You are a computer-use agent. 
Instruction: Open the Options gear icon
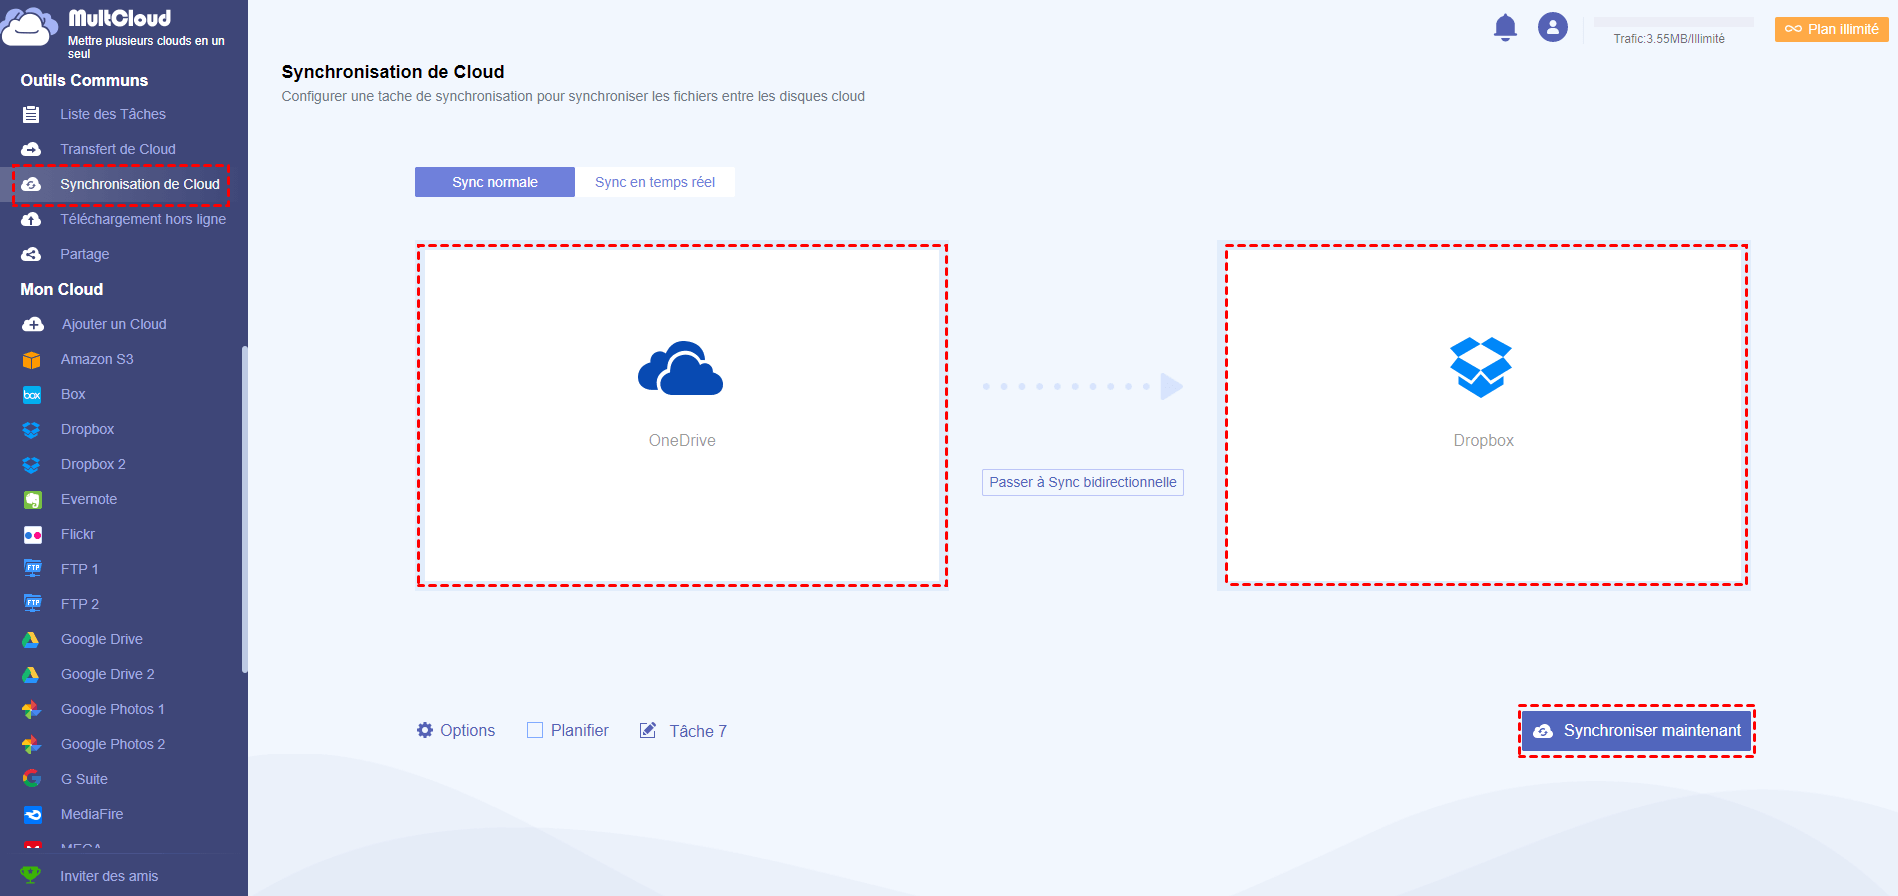pyautogui.click(x=425, y=730)
